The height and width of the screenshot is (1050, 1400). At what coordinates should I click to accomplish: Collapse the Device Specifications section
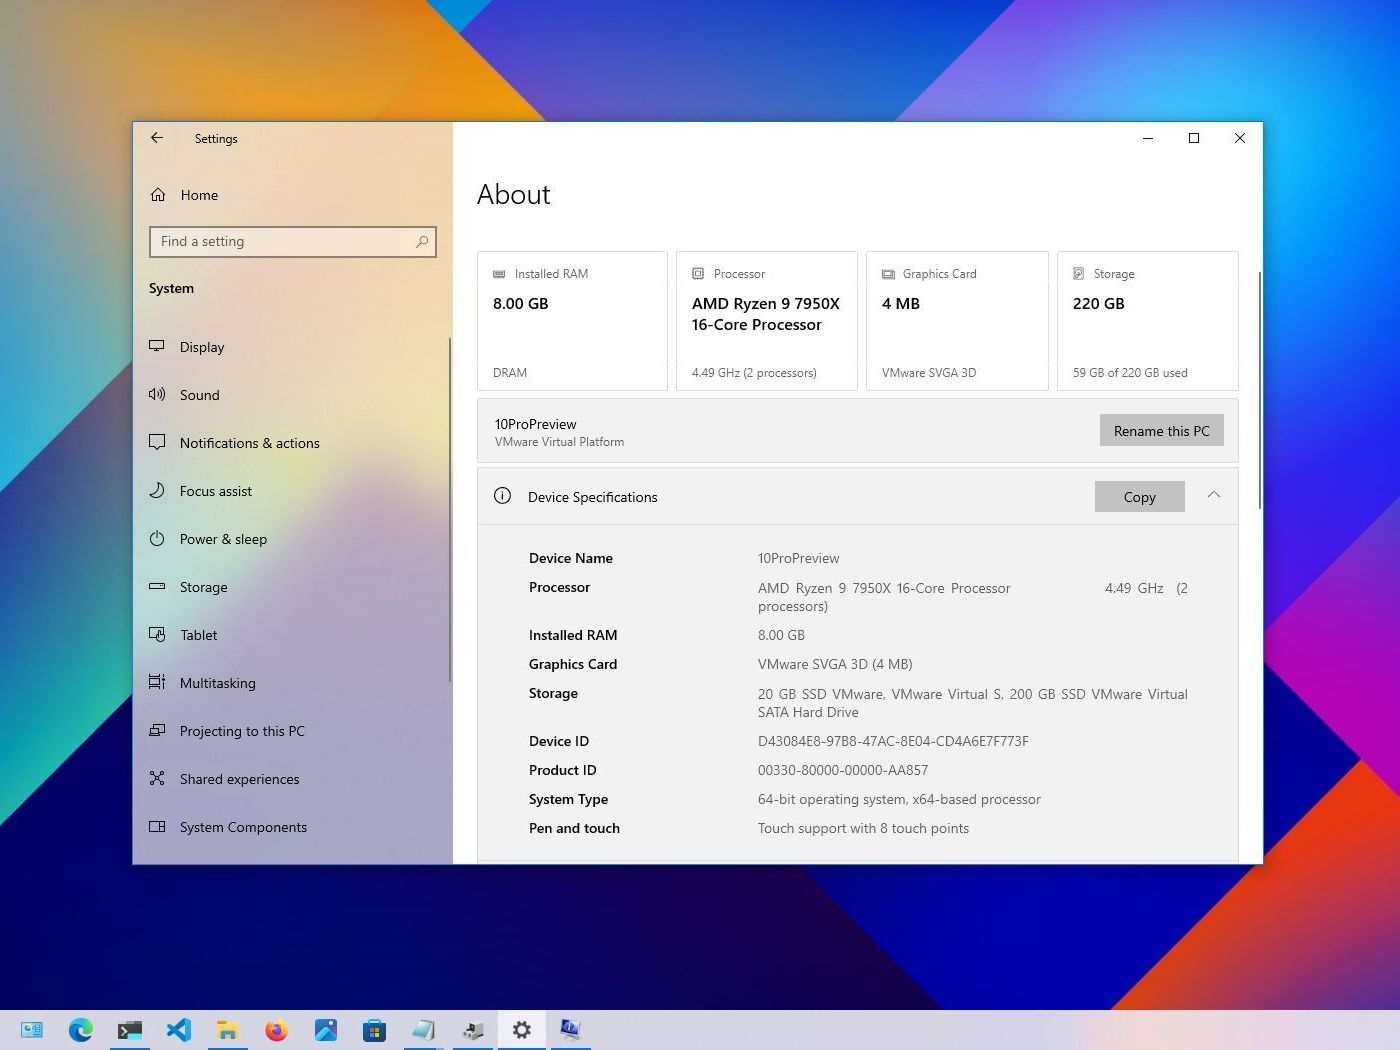(1213, 495)
